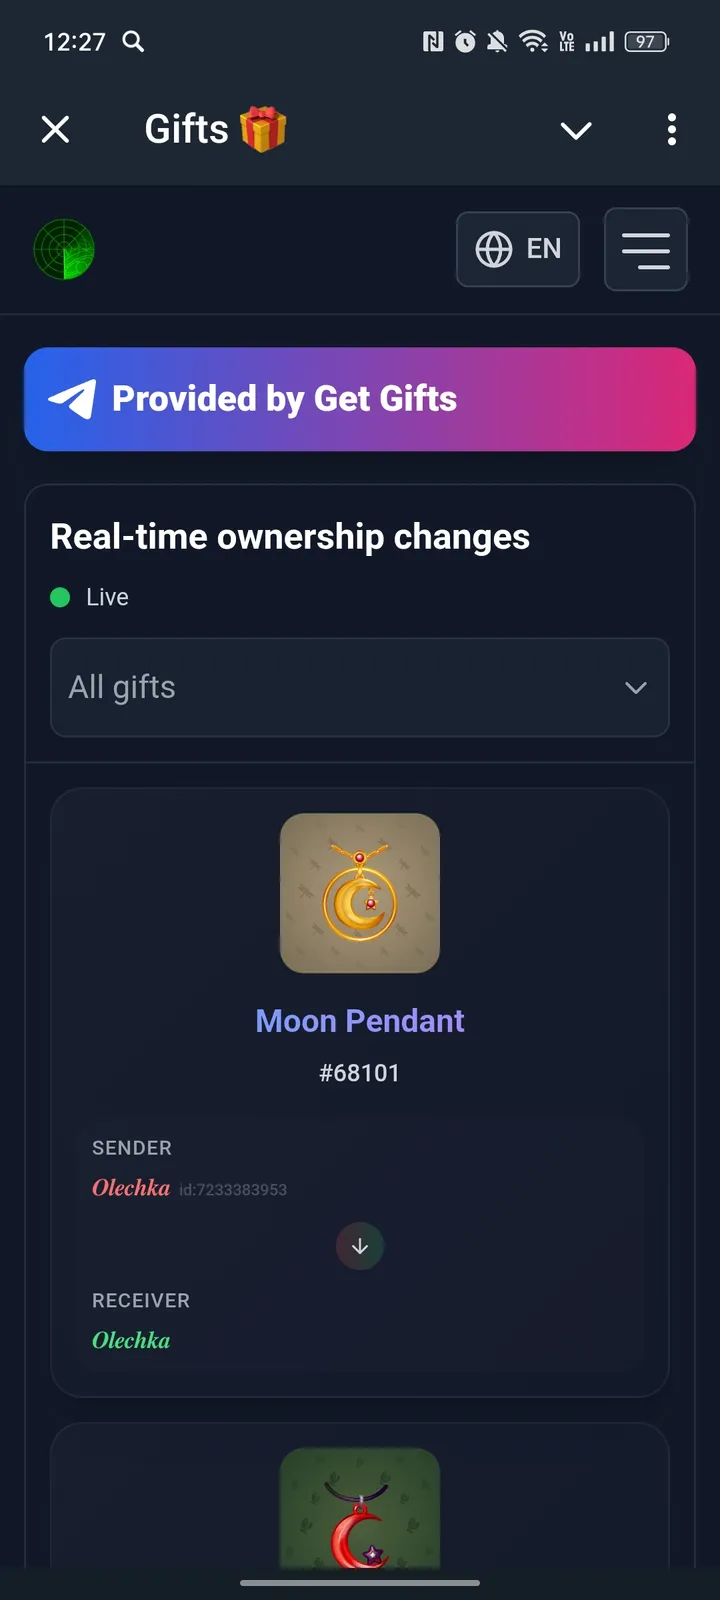This screenshot has height=1600, width=720.
Task: Open the search icon in the status bar
Action: 131,42
